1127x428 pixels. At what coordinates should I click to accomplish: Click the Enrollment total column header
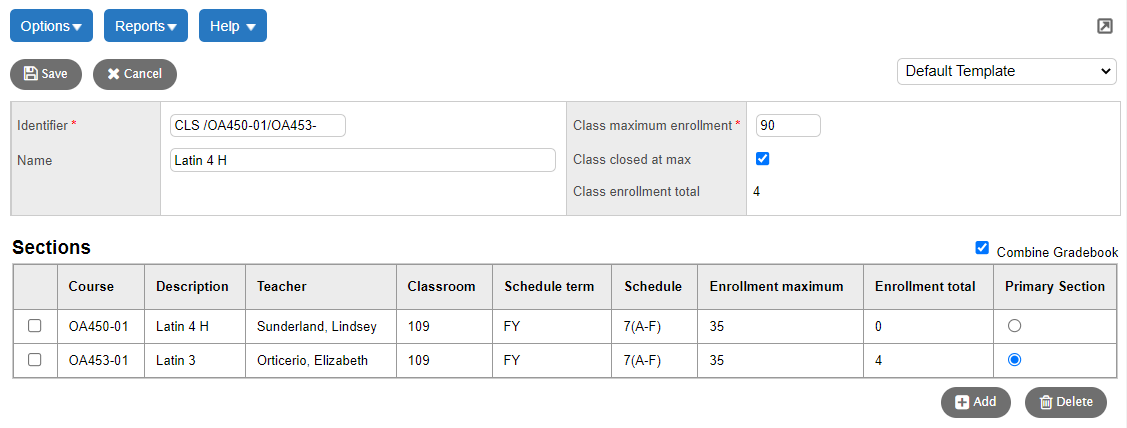tap(925, 286)
